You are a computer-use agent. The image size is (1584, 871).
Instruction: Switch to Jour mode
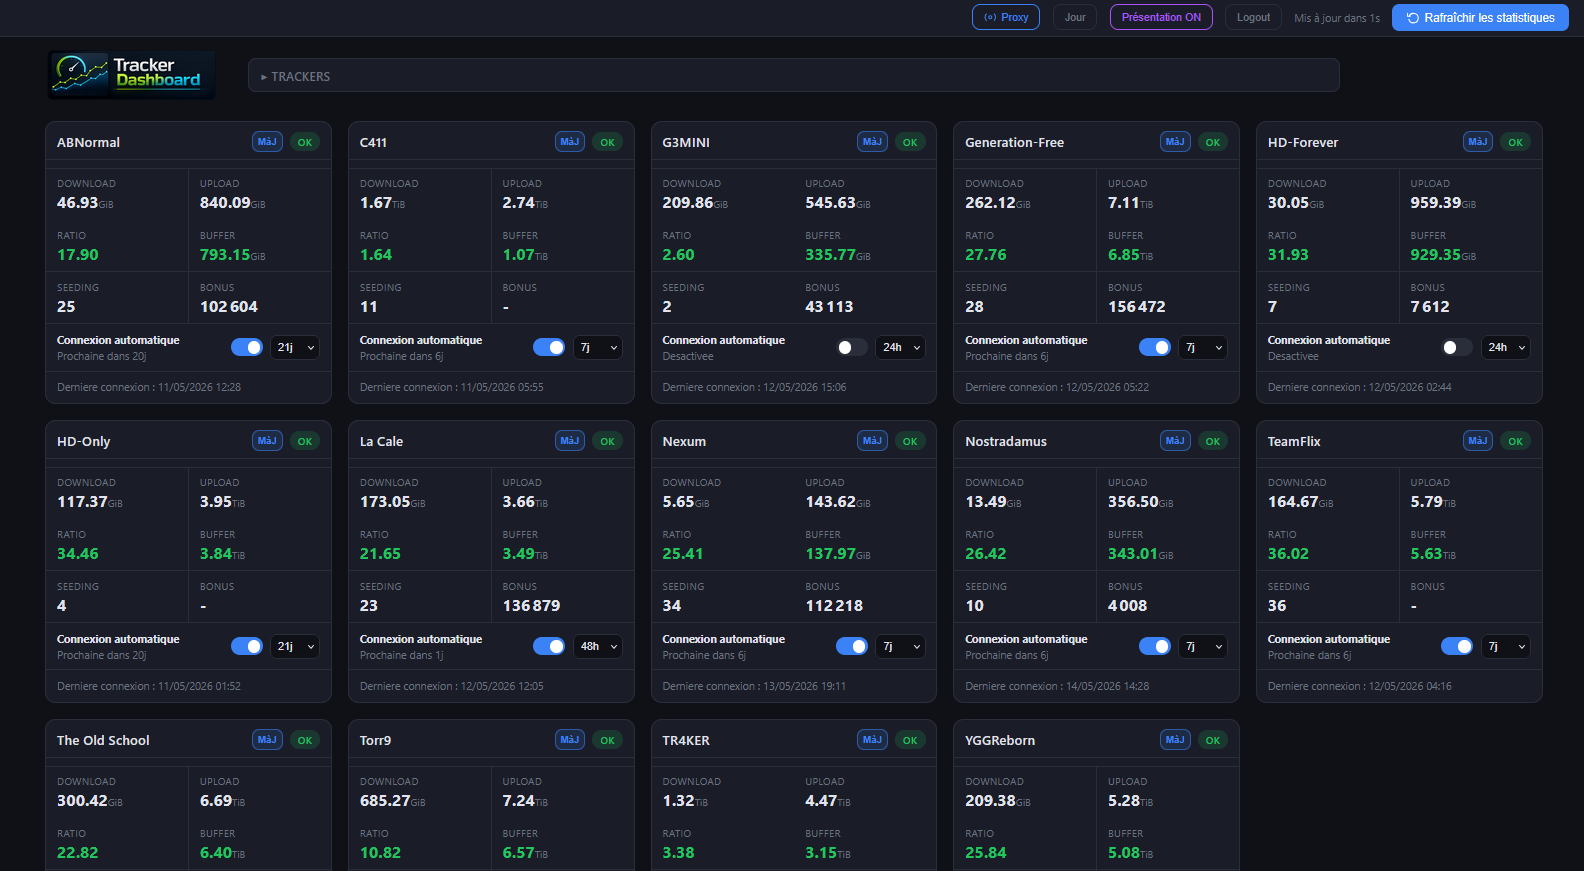click(x=1075, y=17)
